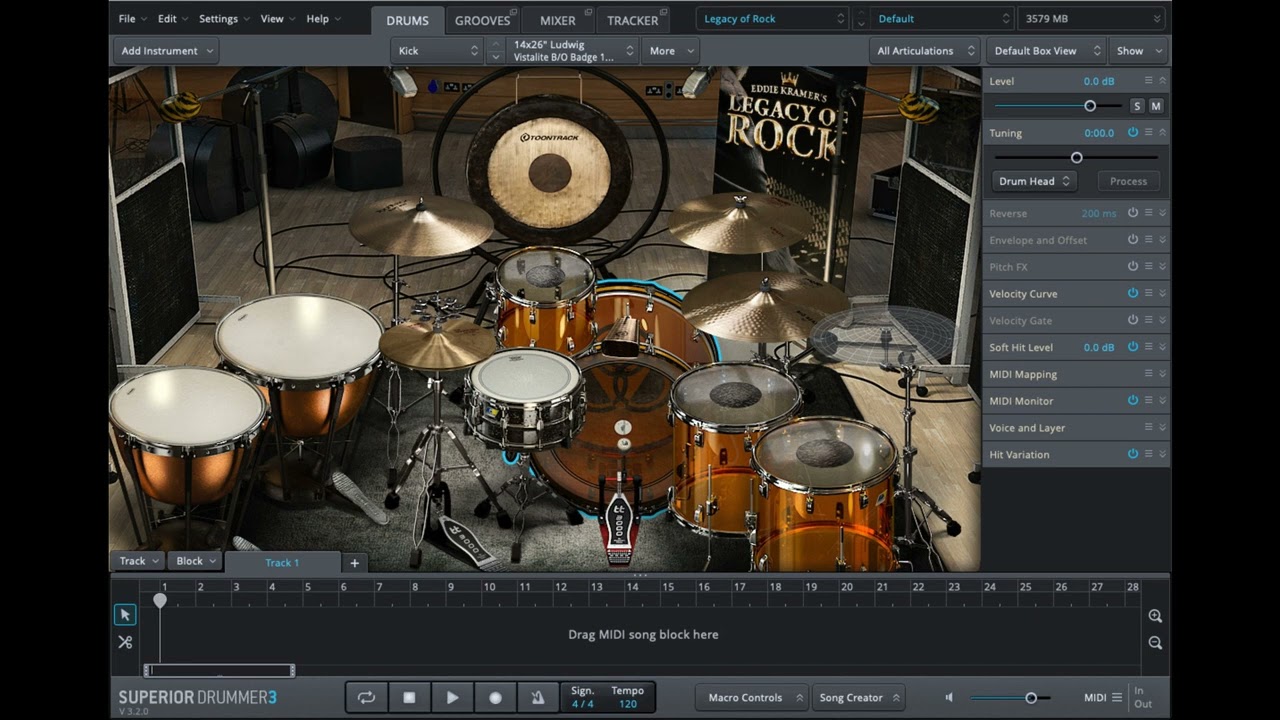Toggle the Velocity Curve power button
1280x720 pixels.
point(1133,293)
